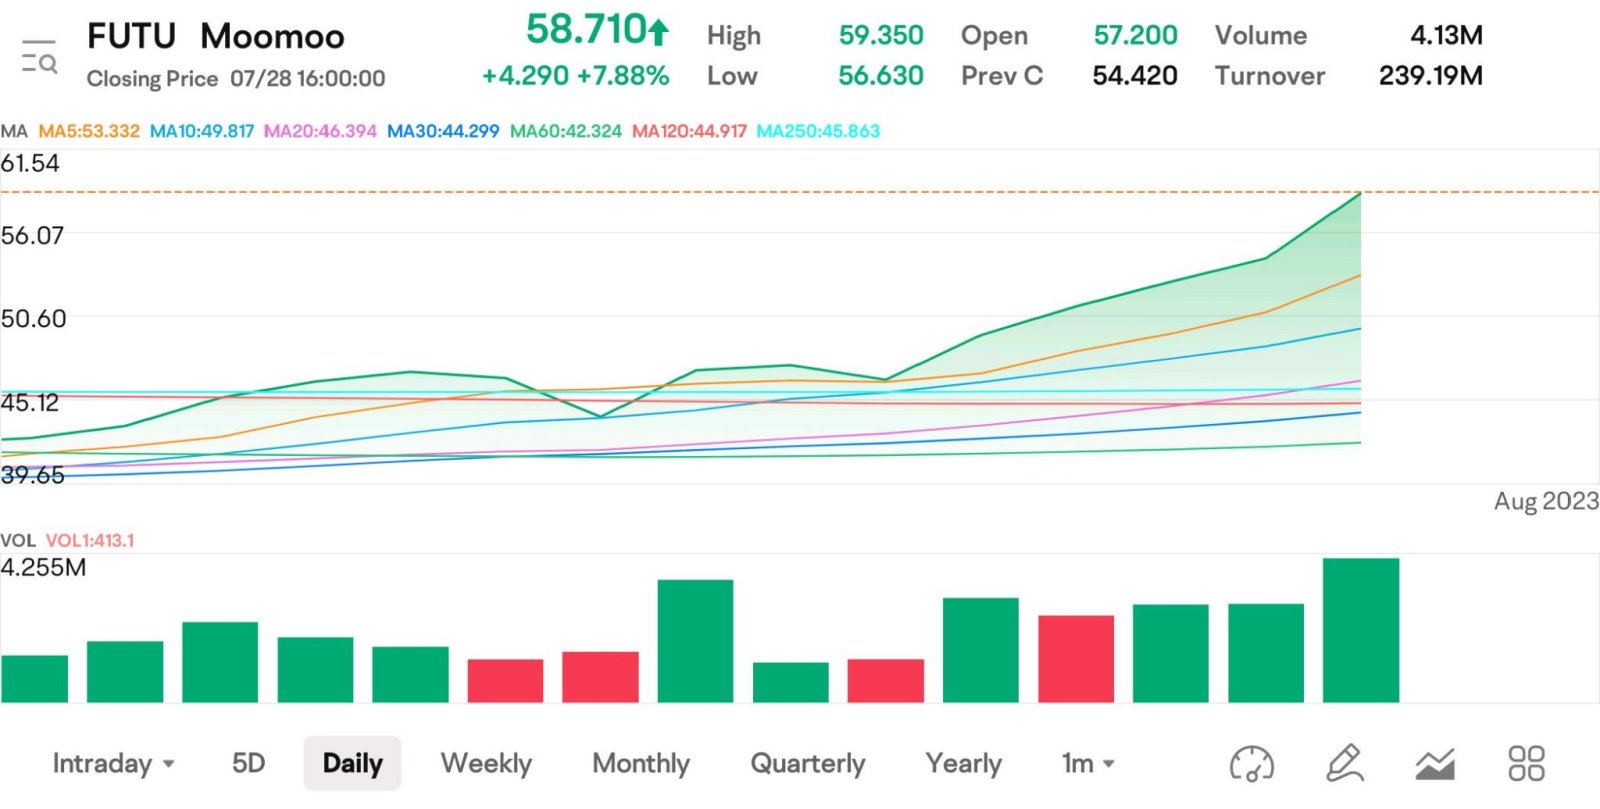Switch to the 5D tab
1600x809 pixels.
coord(248,764)
